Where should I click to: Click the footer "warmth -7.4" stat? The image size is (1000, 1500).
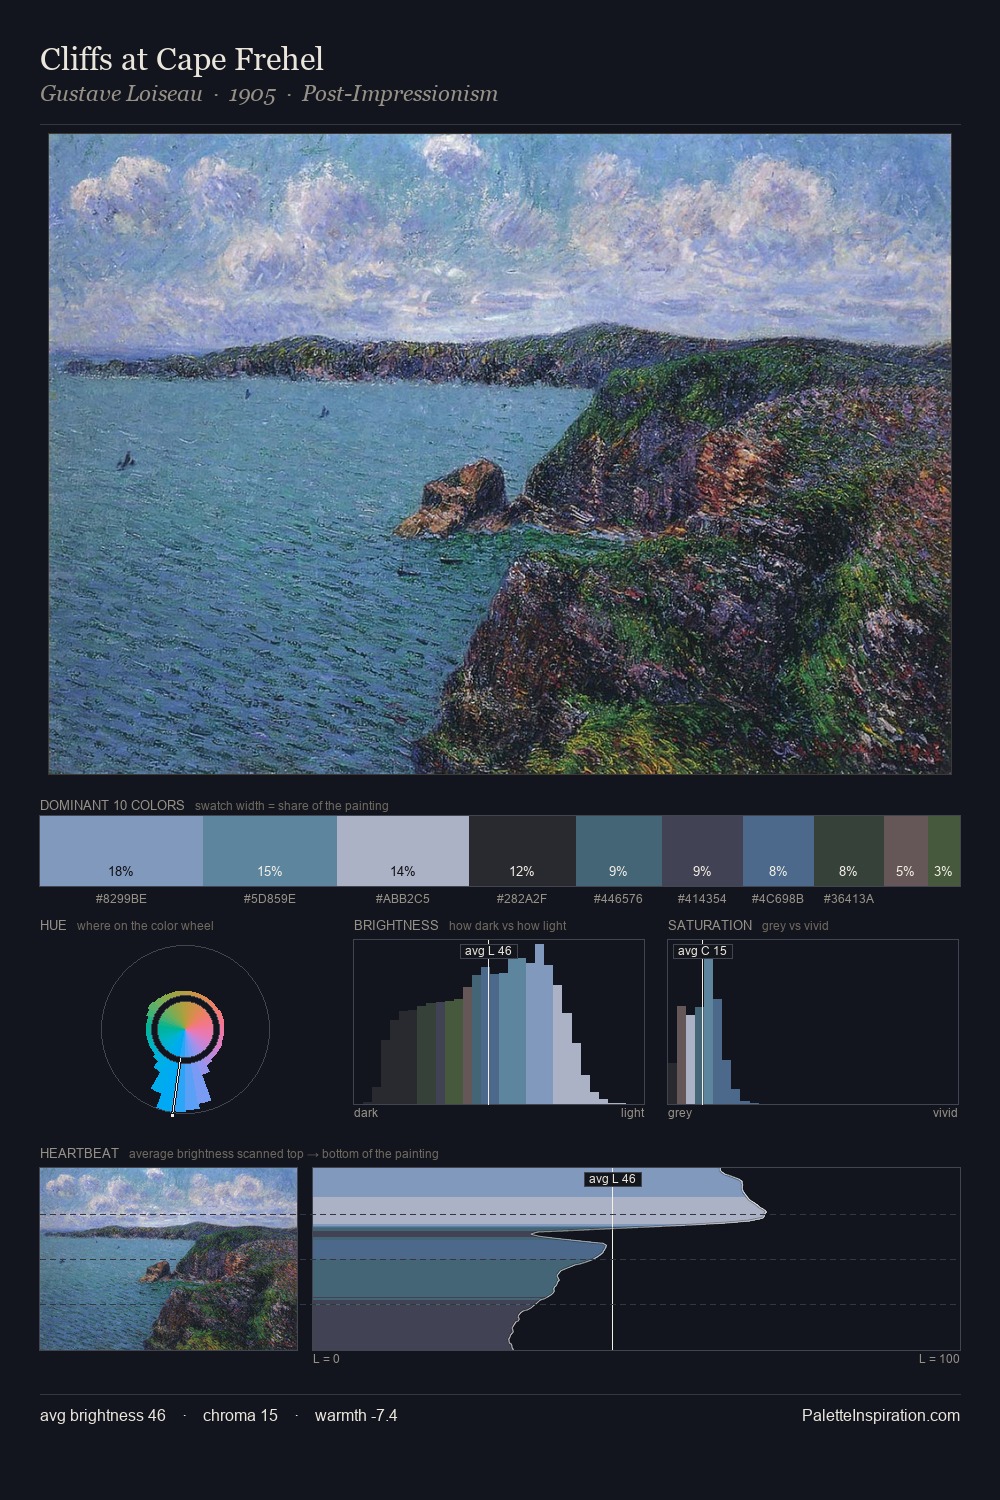click(356, 1415)
